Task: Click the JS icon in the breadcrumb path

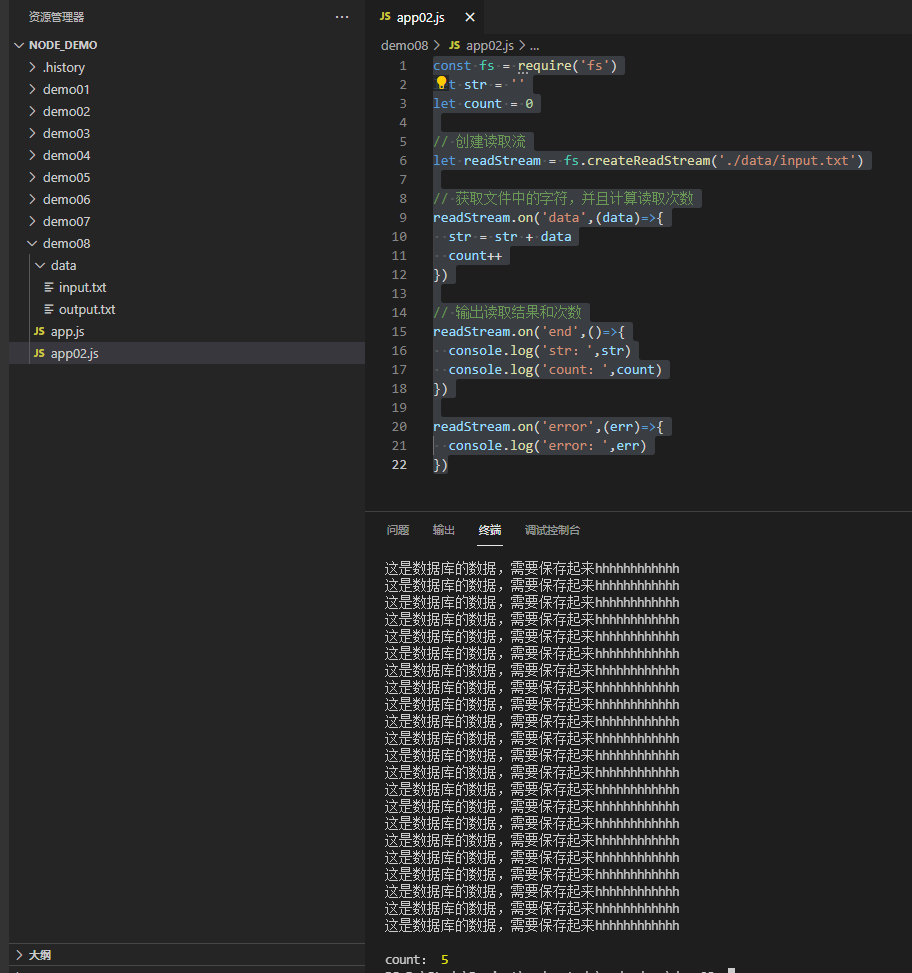Action: point(455,45)
